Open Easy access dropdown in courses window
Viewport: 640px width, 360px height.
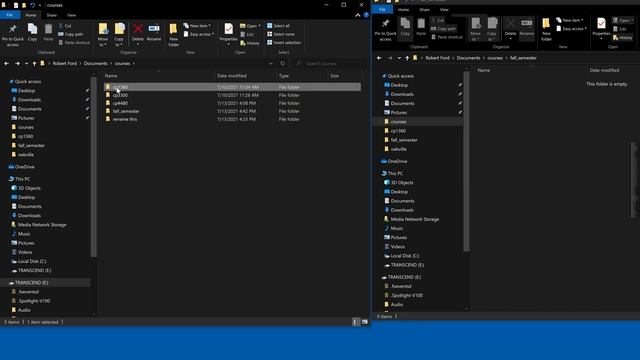(x=199, y=34)
